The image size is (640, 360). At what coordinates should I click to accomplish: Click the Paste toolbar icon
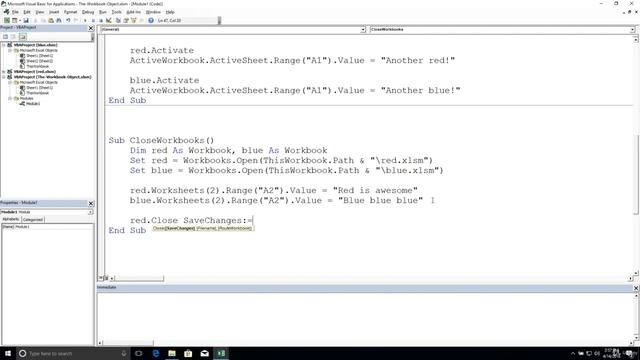click(x=51, y=20)
